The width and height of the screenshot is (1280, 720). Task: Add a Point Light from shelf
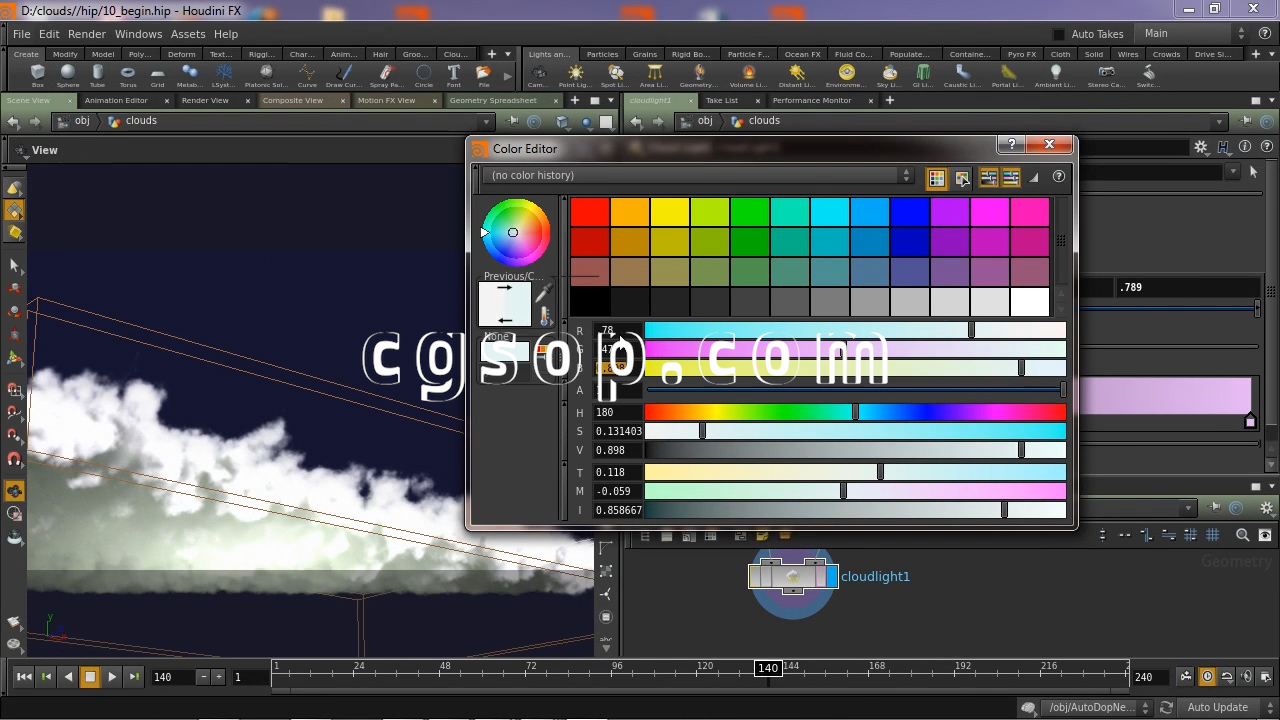pyautogui.click(x=575, y=76)
